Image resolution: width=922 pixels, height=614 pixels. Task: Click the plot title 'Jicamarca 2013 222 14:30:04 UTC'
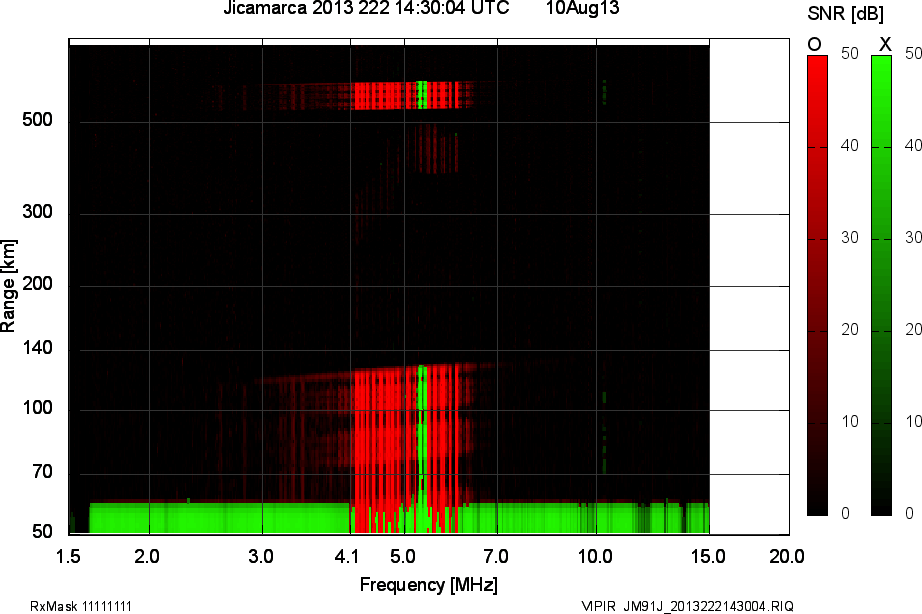click(366, 8)
